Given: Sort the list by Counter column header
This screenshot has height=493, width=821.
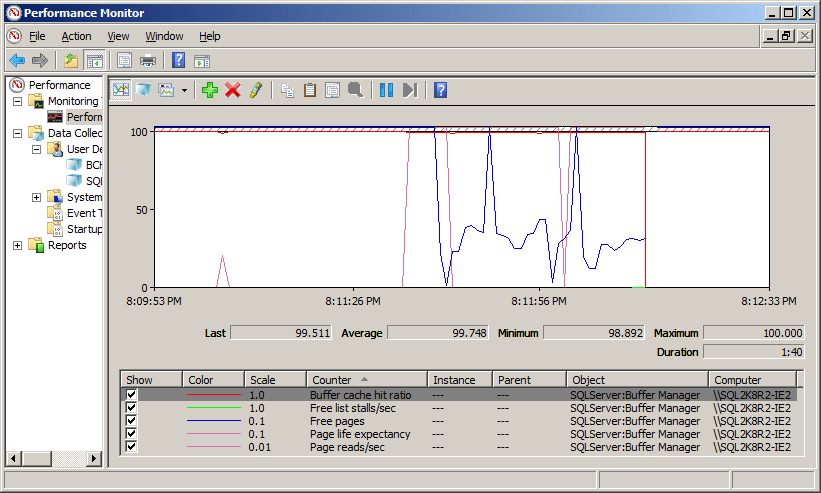Looking at the screenshot, I should [x=366, y=380].
